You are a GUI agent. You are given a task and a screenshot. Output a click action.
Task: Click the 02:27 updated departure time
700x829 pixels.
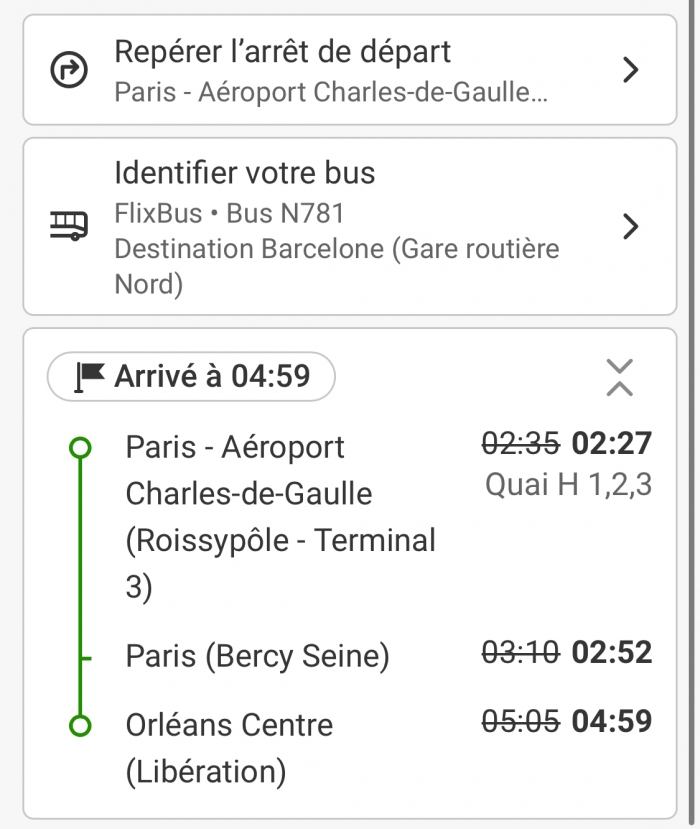pyautogui.click(x=611, y=442)
